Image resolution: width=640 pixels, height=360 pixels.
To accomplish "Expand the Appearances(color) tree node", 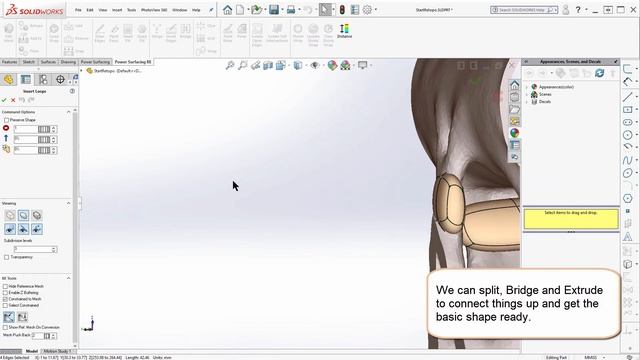I will (527, 87).
